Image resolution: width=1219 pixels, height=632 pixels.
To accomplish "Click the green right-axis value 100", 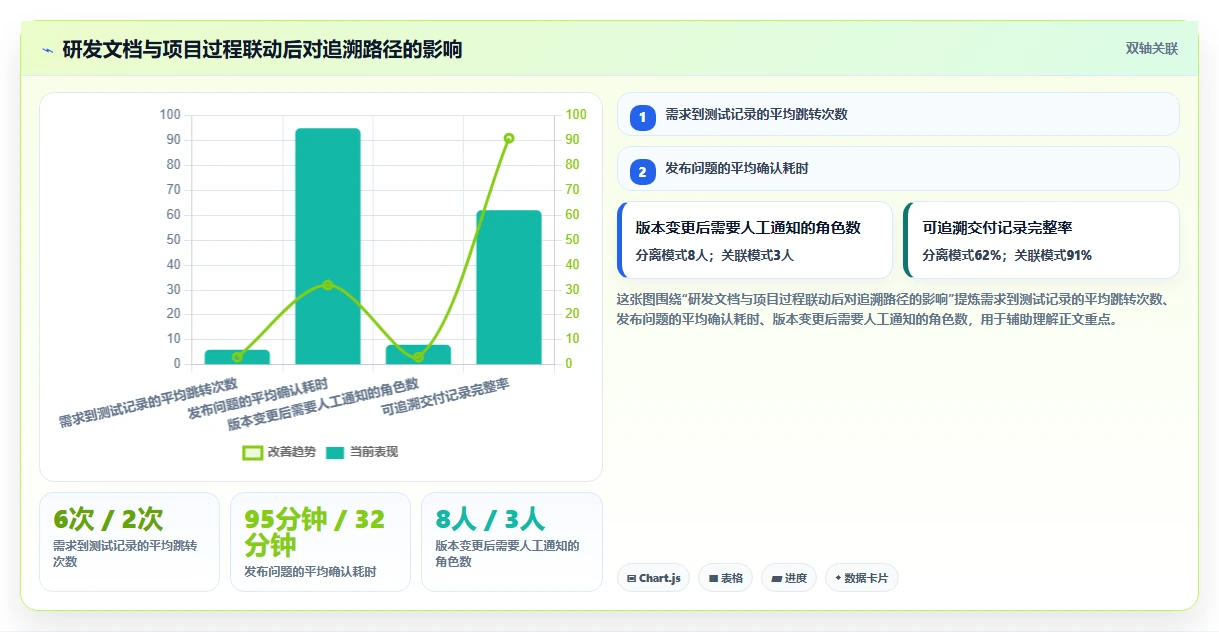I will 576,115.
